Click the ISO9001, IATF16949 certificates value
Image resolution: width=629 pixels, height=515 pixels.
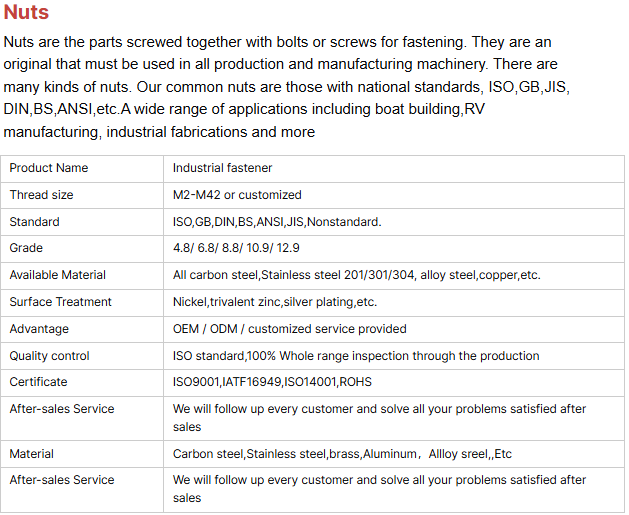pyautogui.click(x=273, y=382)
